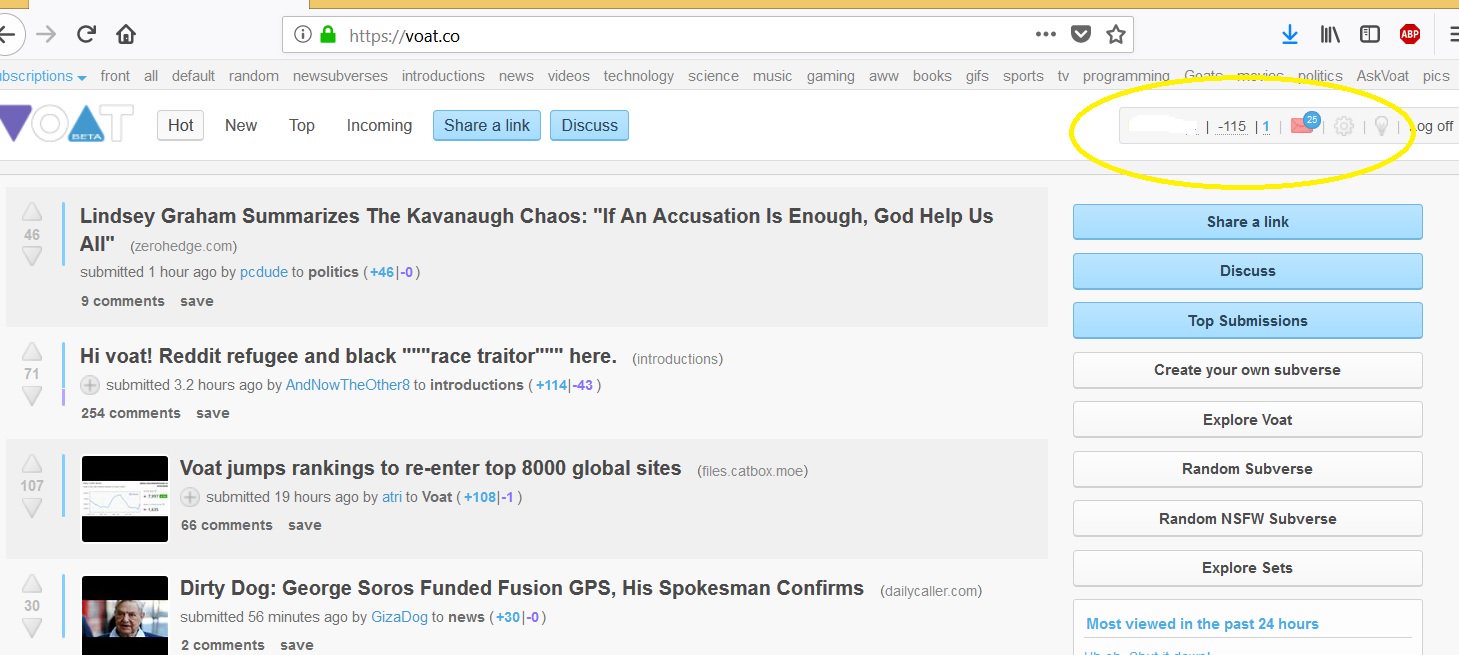Open user GizaDog's profile

pyautogui.click(x=399, y=617)
